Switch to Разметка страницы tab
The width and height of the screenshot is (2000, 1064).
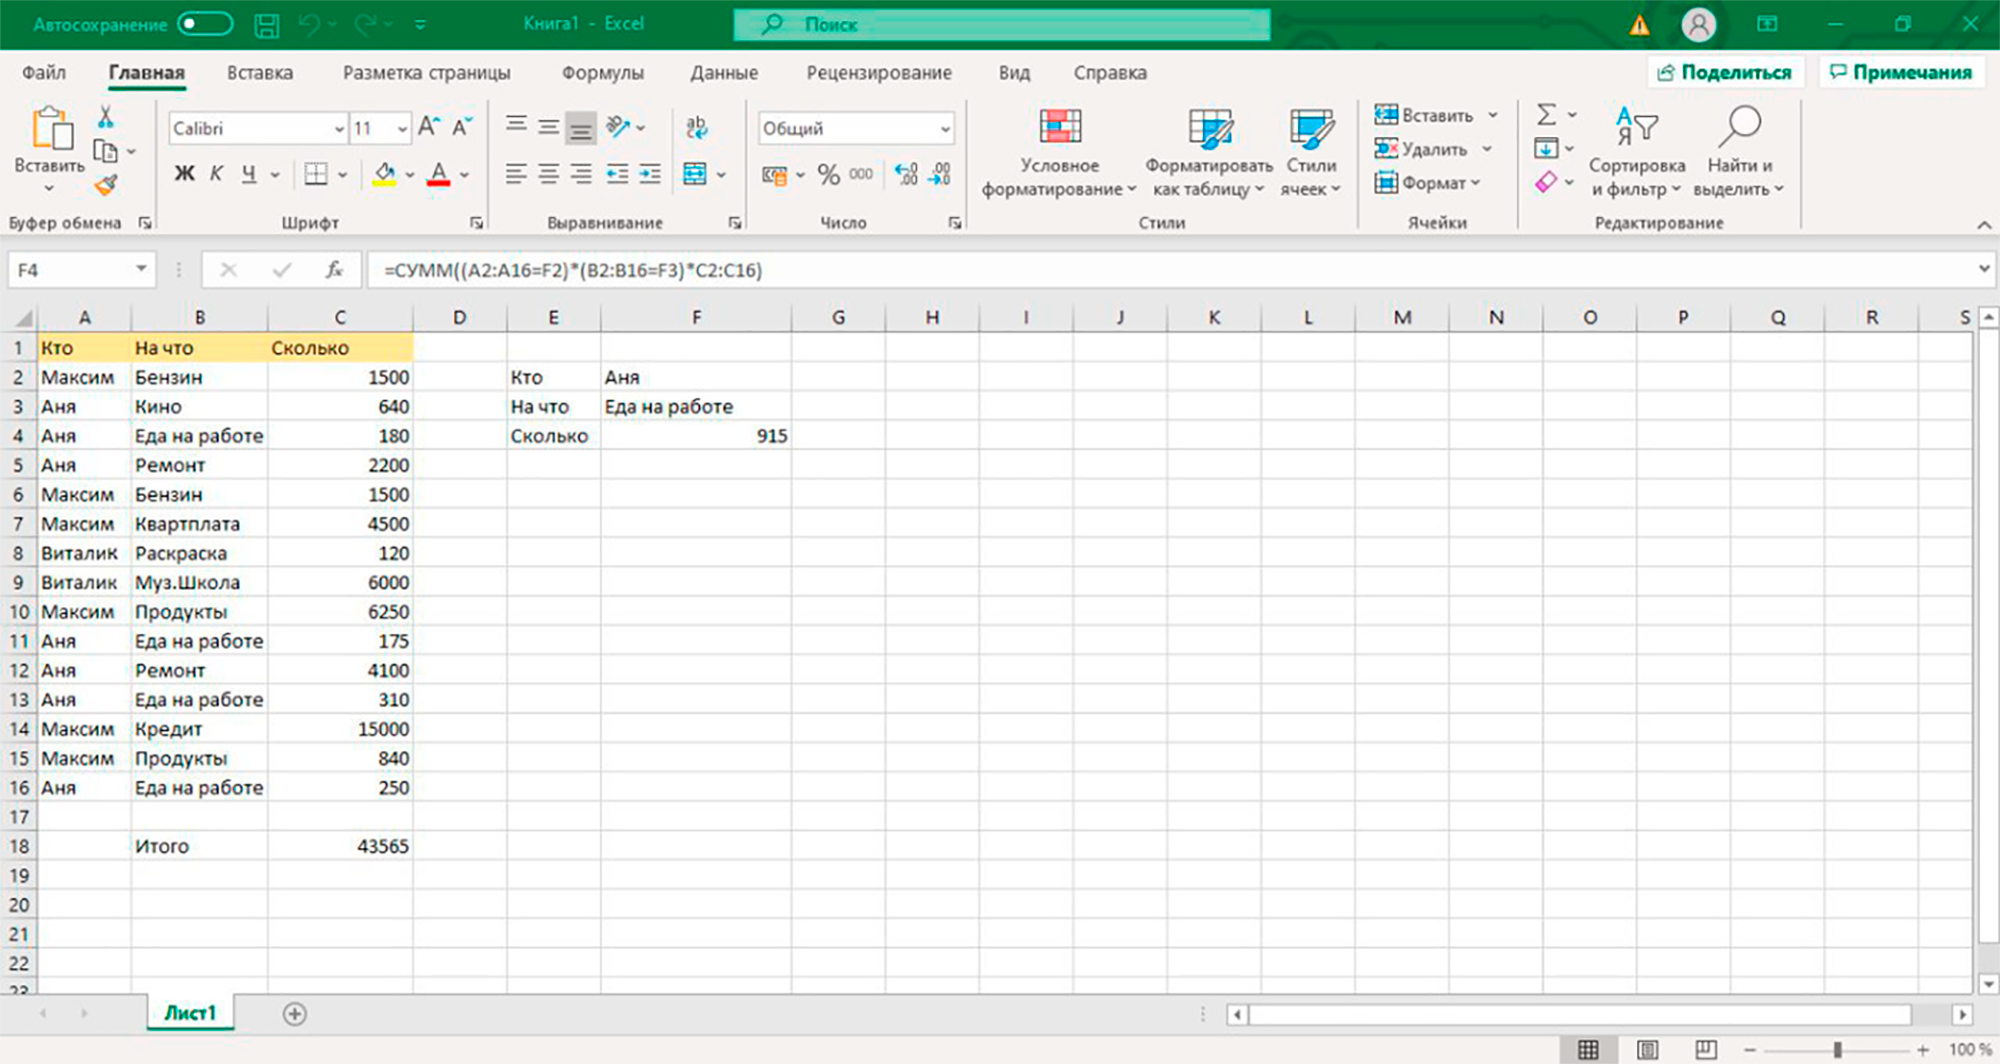pos(426,72)
